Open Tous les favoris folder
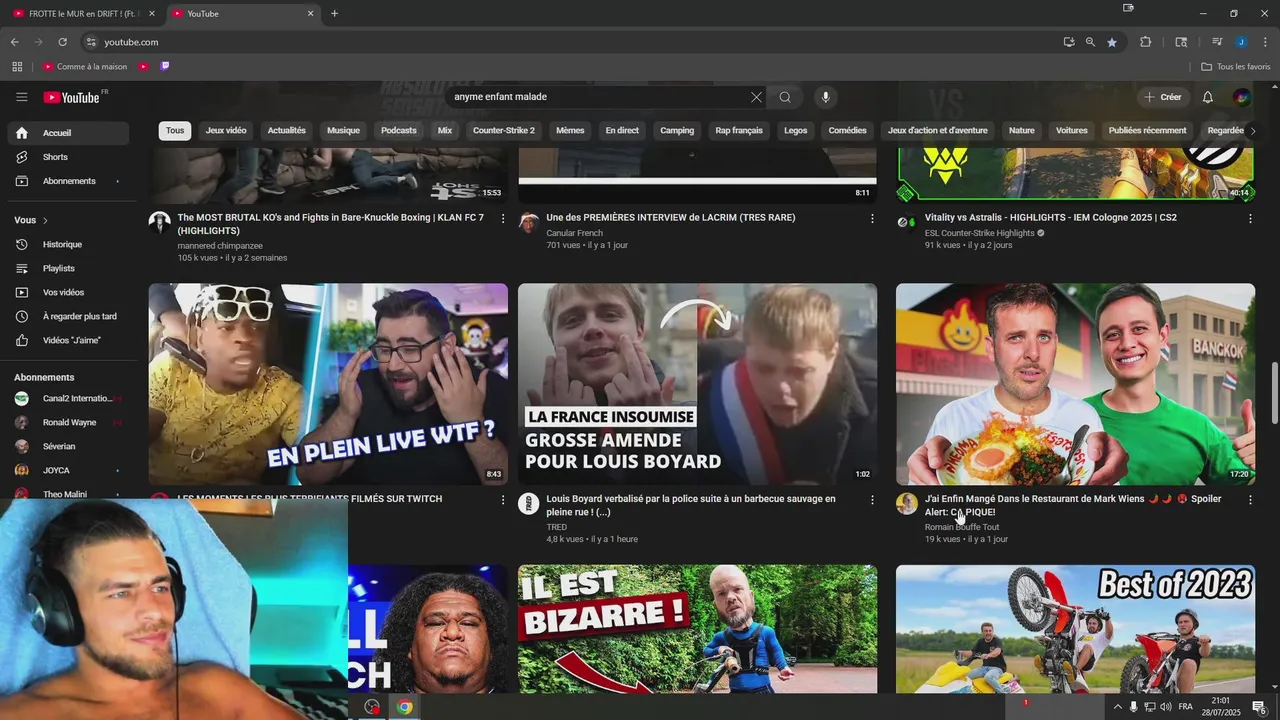Viewport: 1280px width, 720px height. click(x=1236, y=67)
